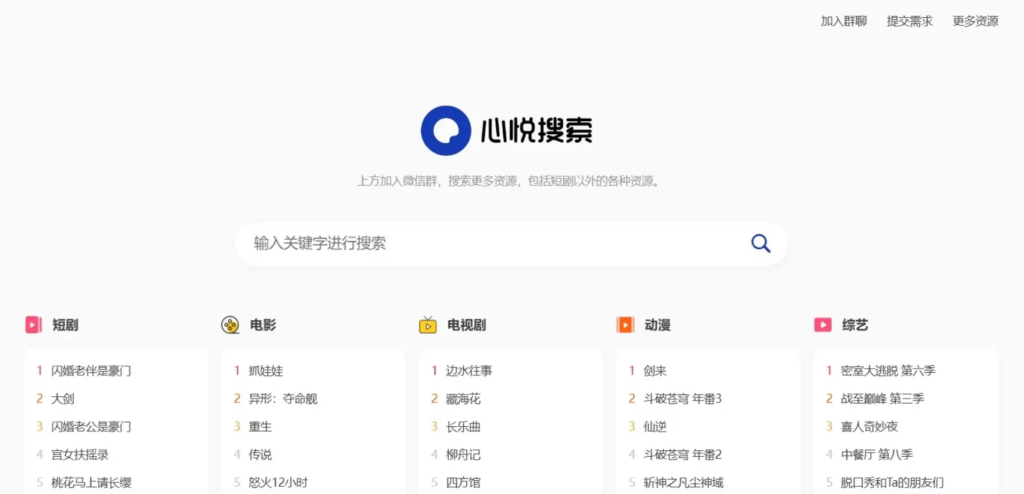1024x494 pixels.
Task: Open 怒火12小时 movie entry
Action: click(278, 483)
